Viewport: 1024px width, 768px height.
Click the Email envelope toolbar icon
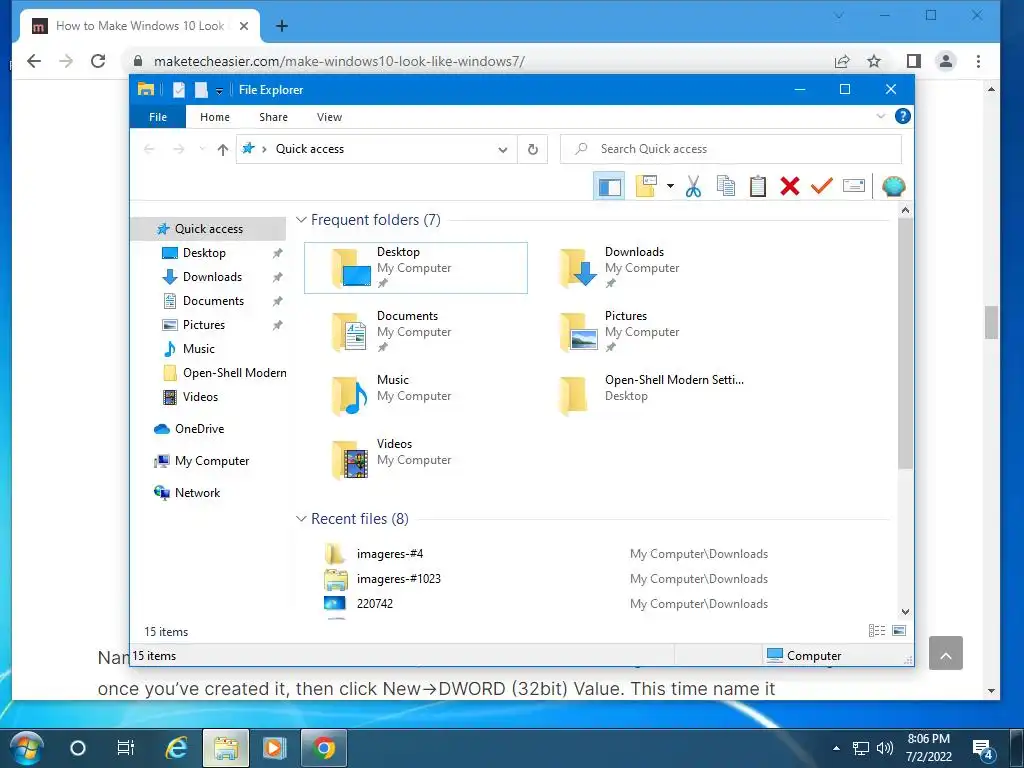854,186
